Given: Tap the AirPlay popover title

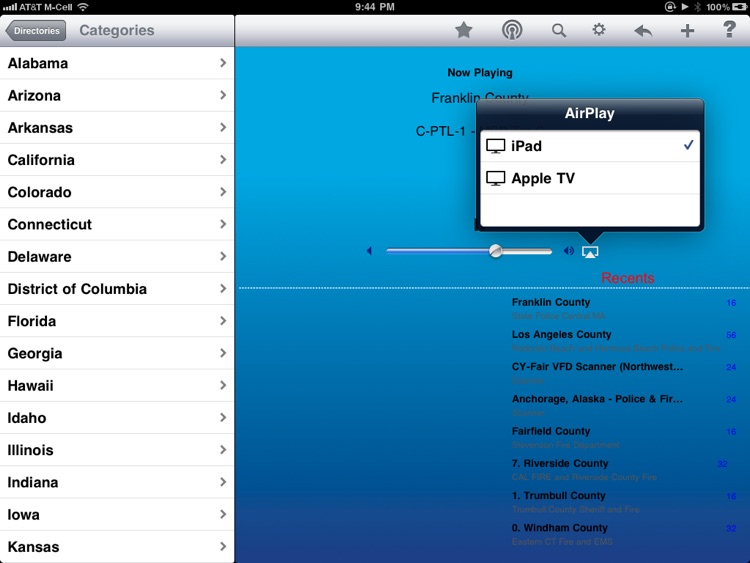Looking at the screenshot, I should pos(589,113).
